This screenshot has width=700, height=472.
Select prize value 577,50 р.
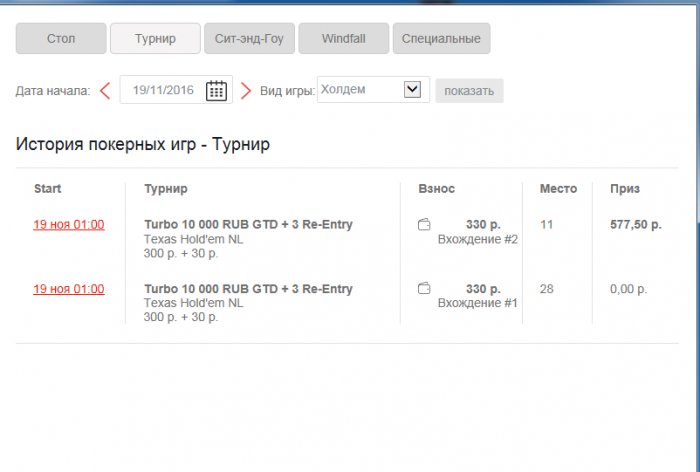click(x=636, y=224)
